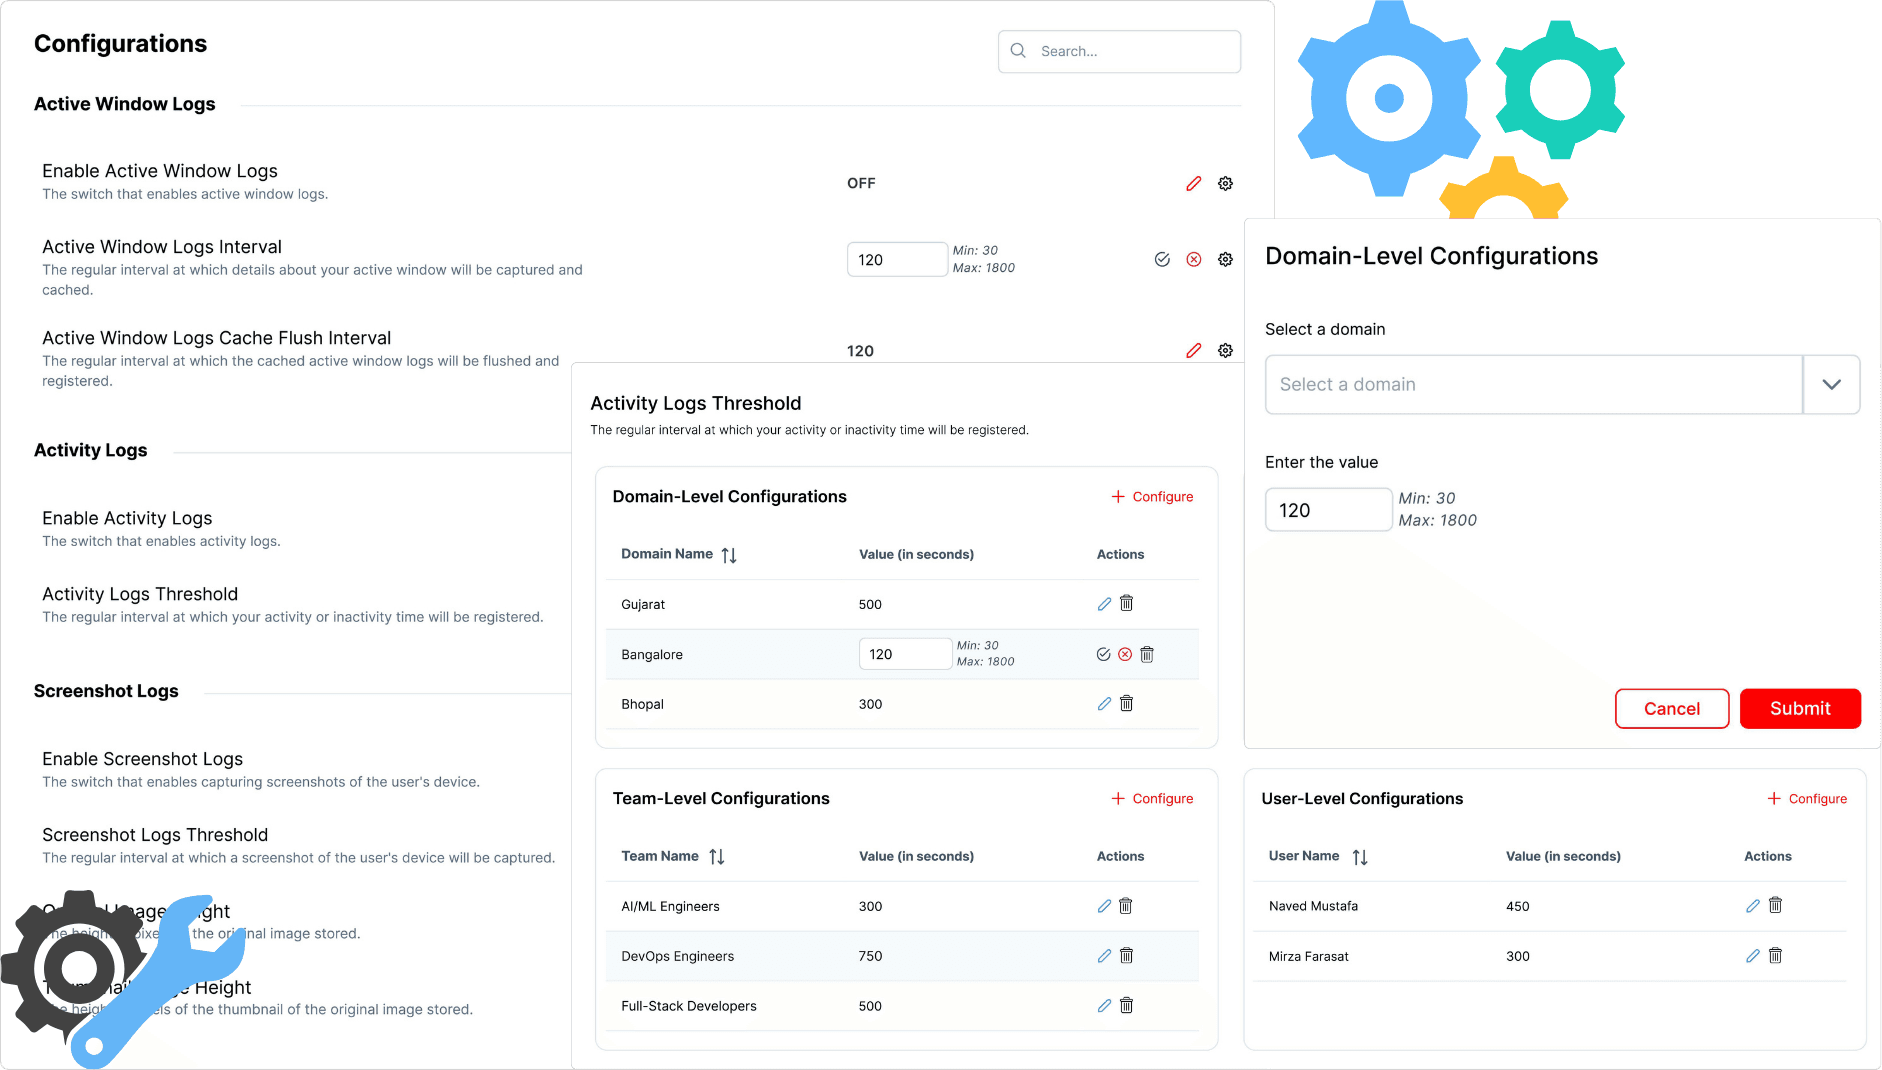Viewport: 1882px width, 1070px height.
Task: Select the Enable Screenshot Logs setting
Action: click(261, 769)
